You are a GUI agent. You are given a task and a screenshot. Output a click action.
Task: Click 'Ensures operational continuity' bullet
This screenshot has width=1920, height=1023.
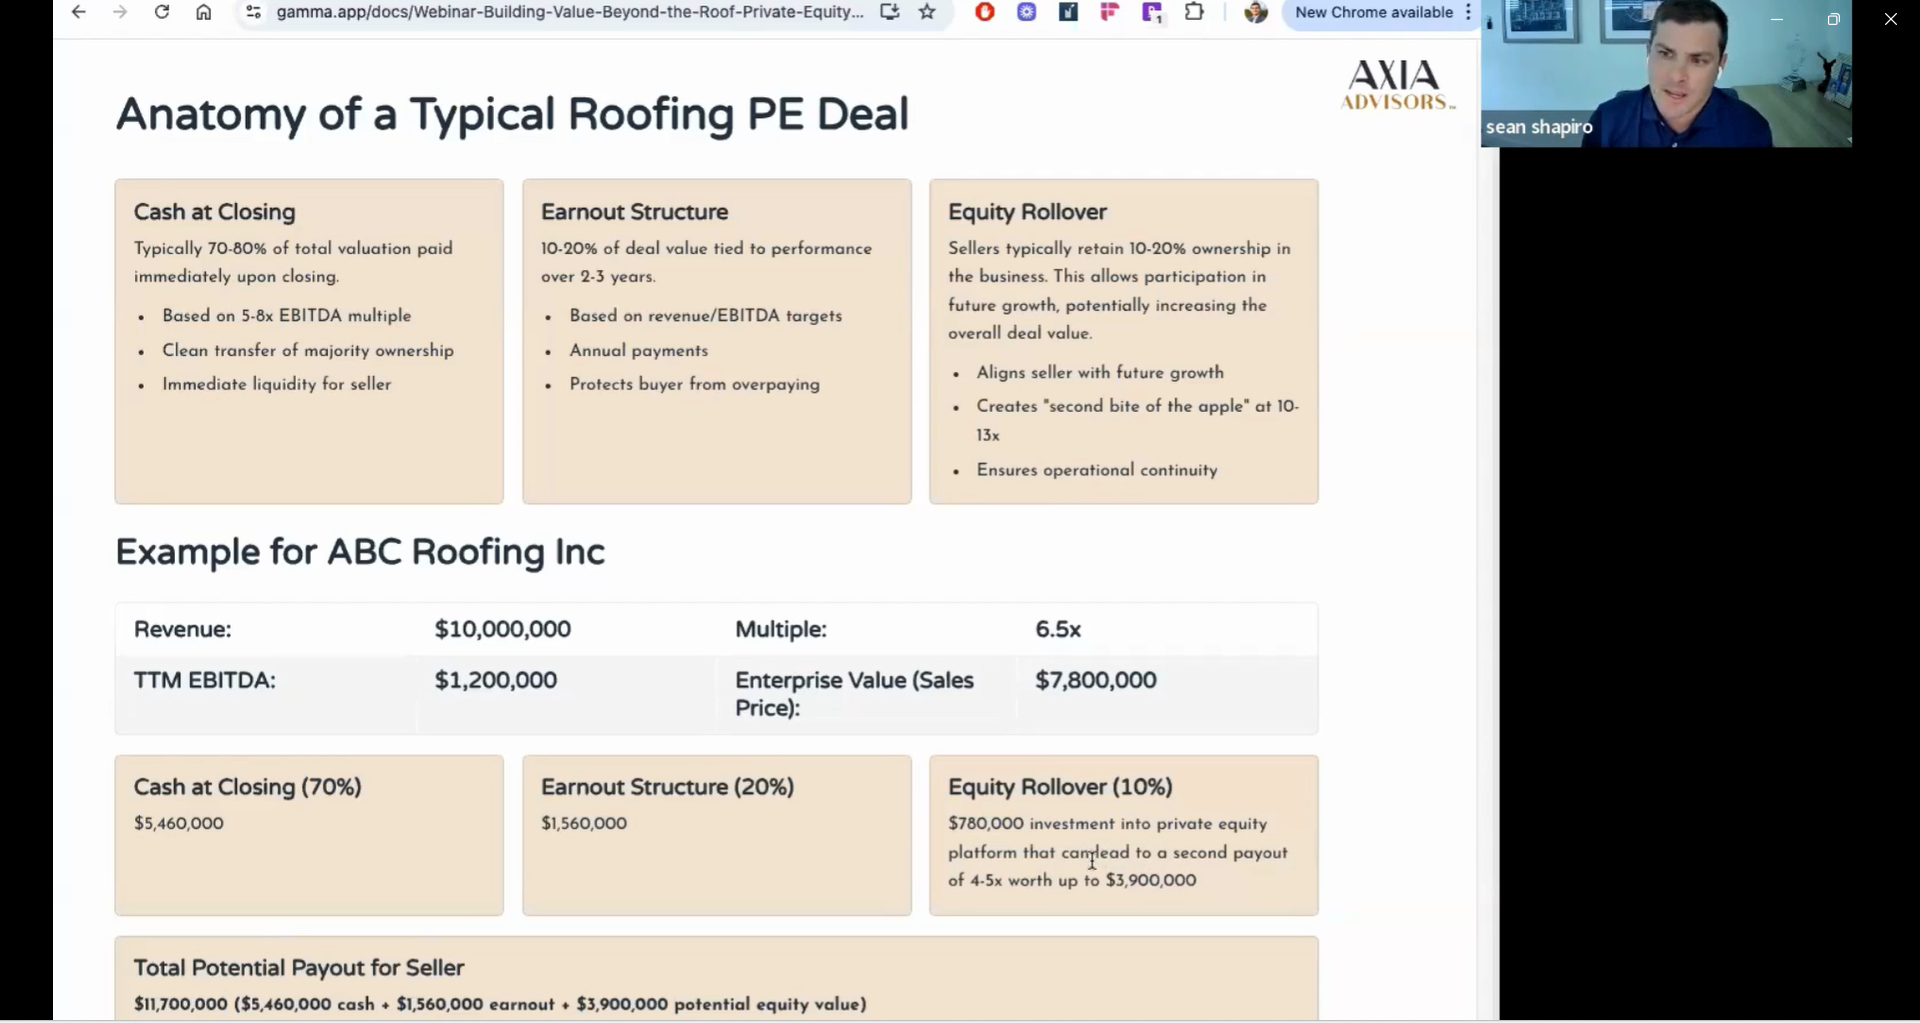[1097, 470]
